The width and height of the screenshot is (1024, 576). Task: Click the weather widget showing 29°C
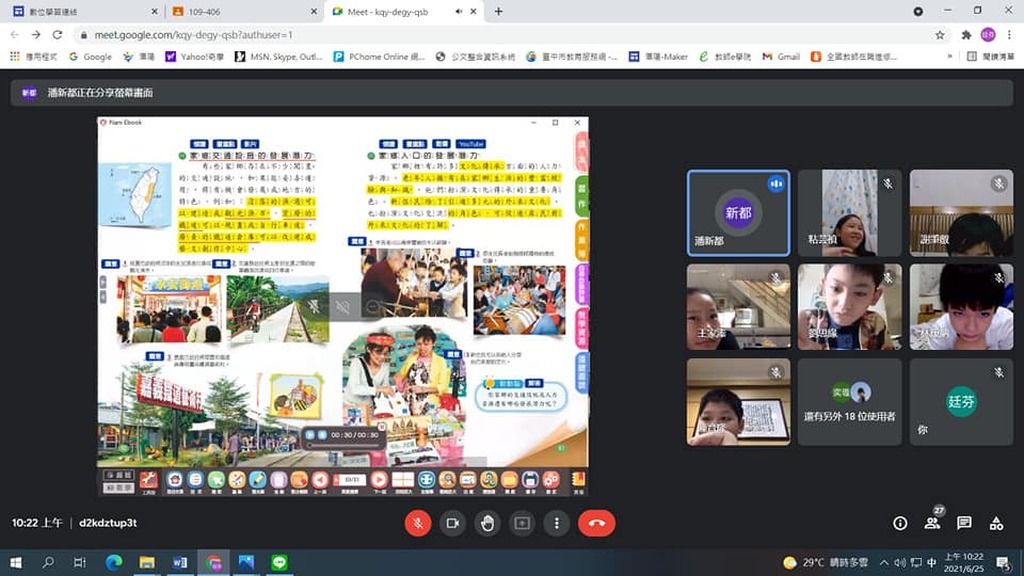(825, 562)
